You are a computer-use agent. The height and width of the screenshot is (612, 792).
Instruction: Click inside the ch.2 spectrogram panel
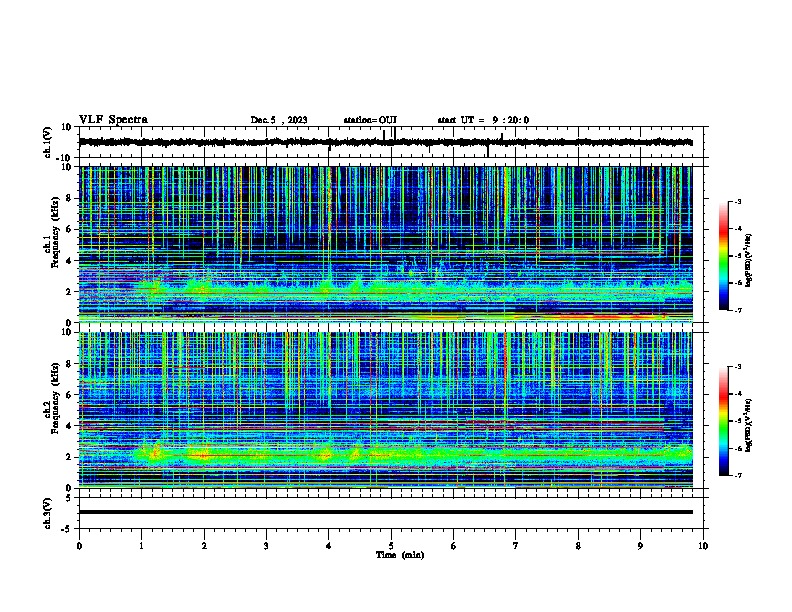pos(386,410)
